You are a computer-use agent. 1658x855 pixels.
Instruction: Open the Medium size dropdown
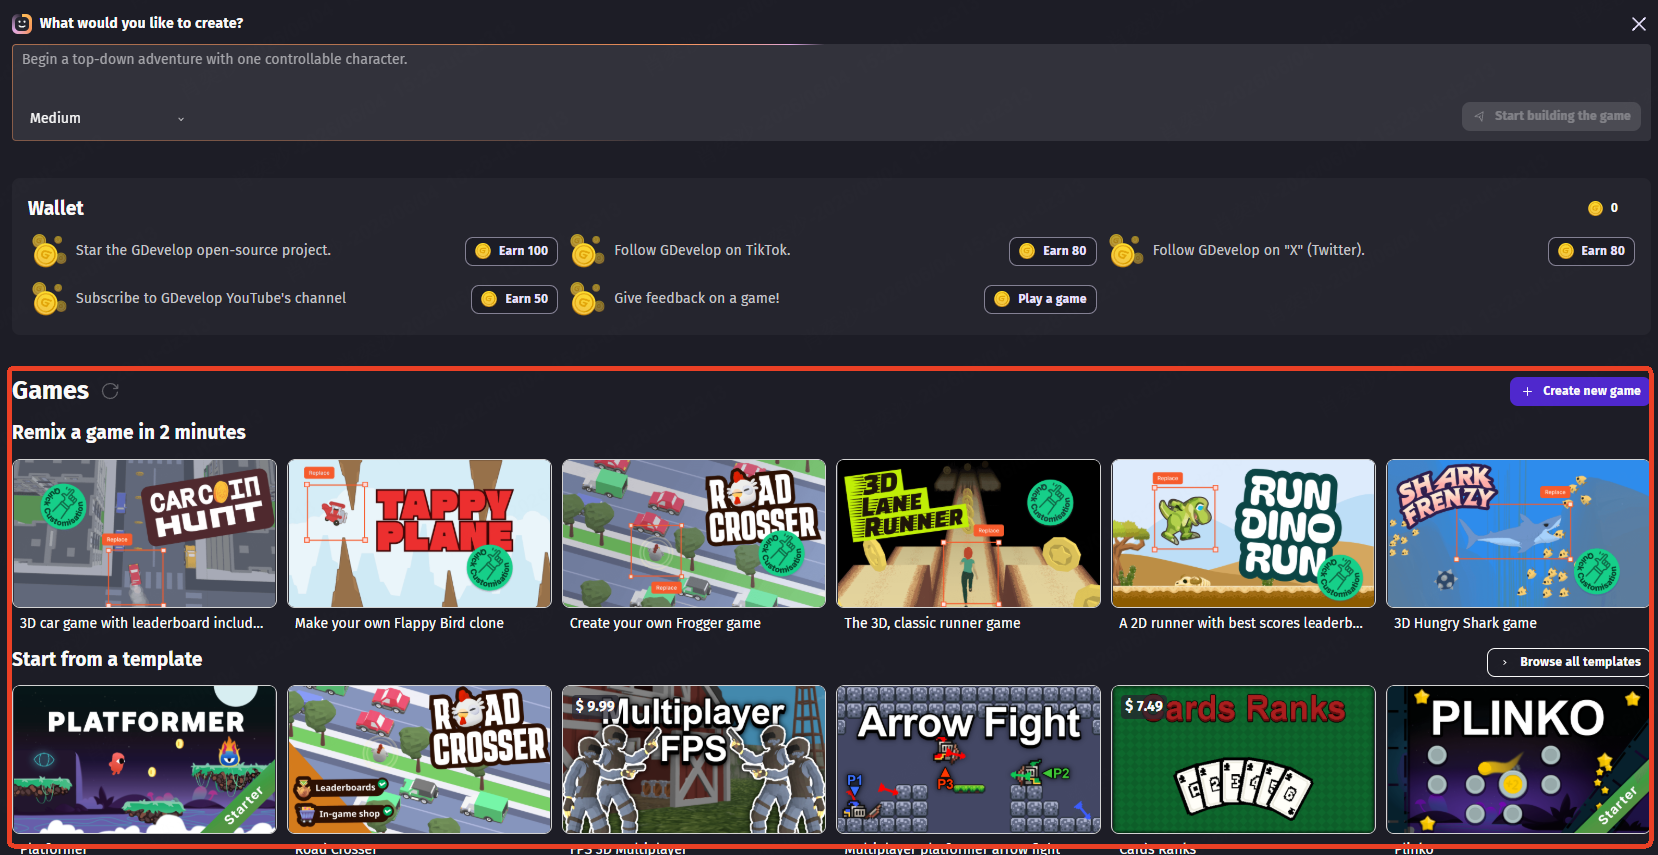pyautogui.click(x=107, y=118)
